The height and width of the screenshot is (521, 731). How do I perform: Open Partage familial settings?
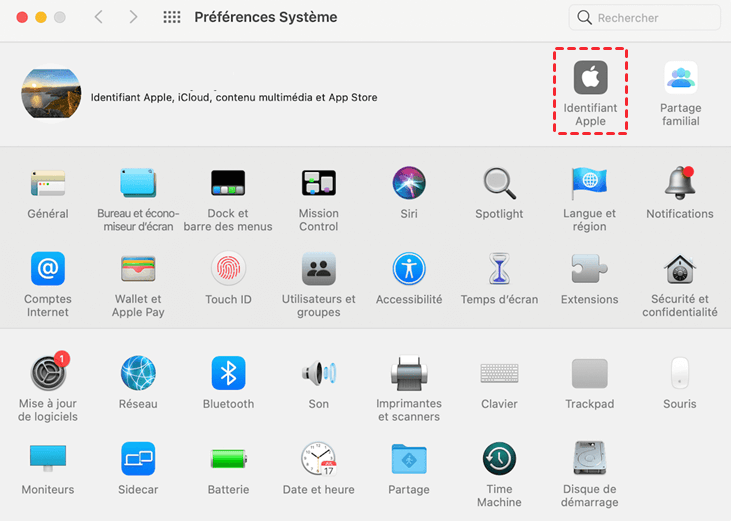(x=680, y=78)
